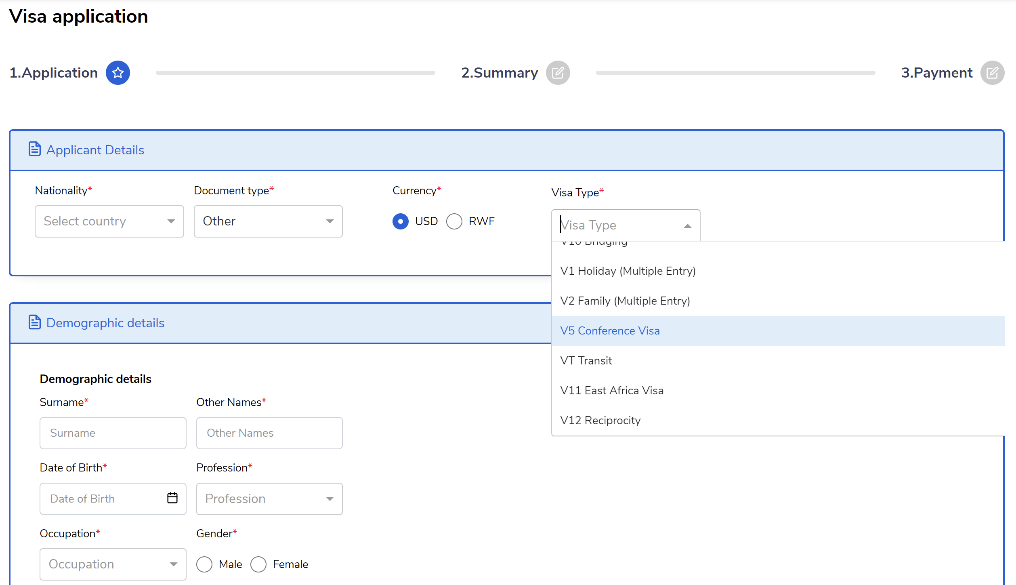This screenshot has height=585, width=1016.
Task: Select V5 Conference Visa from list
Action: point(610,331)
